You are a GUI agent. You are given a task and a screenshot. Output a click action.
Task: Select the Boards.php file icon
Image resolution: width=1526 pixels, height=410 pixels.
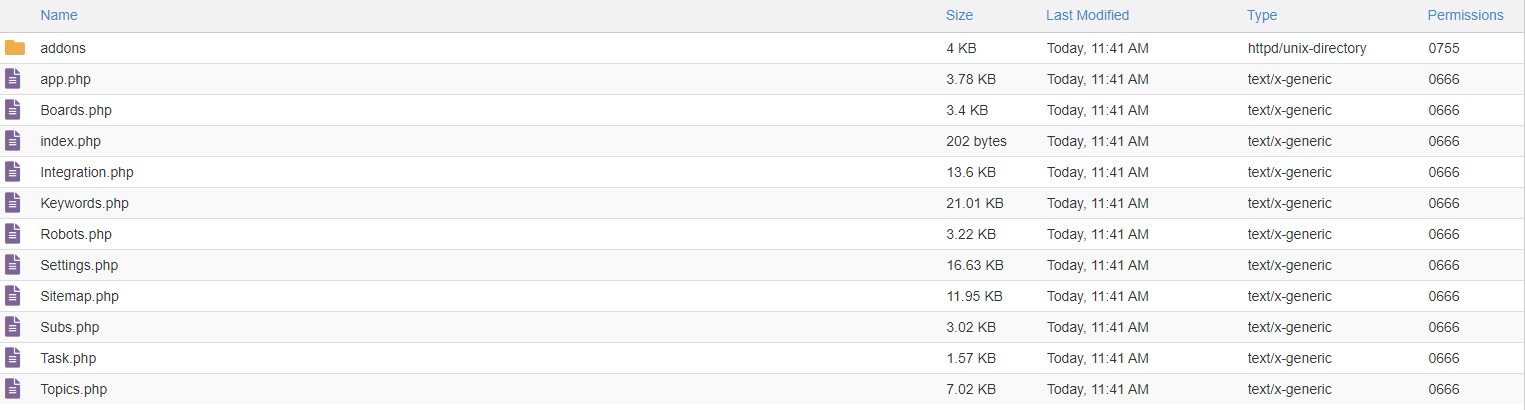pyautogui.click(x=13, y=110)
